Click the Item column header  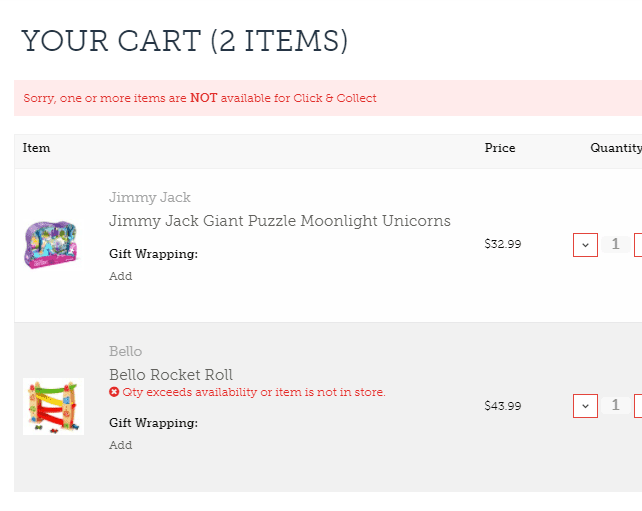pos(36,148)
